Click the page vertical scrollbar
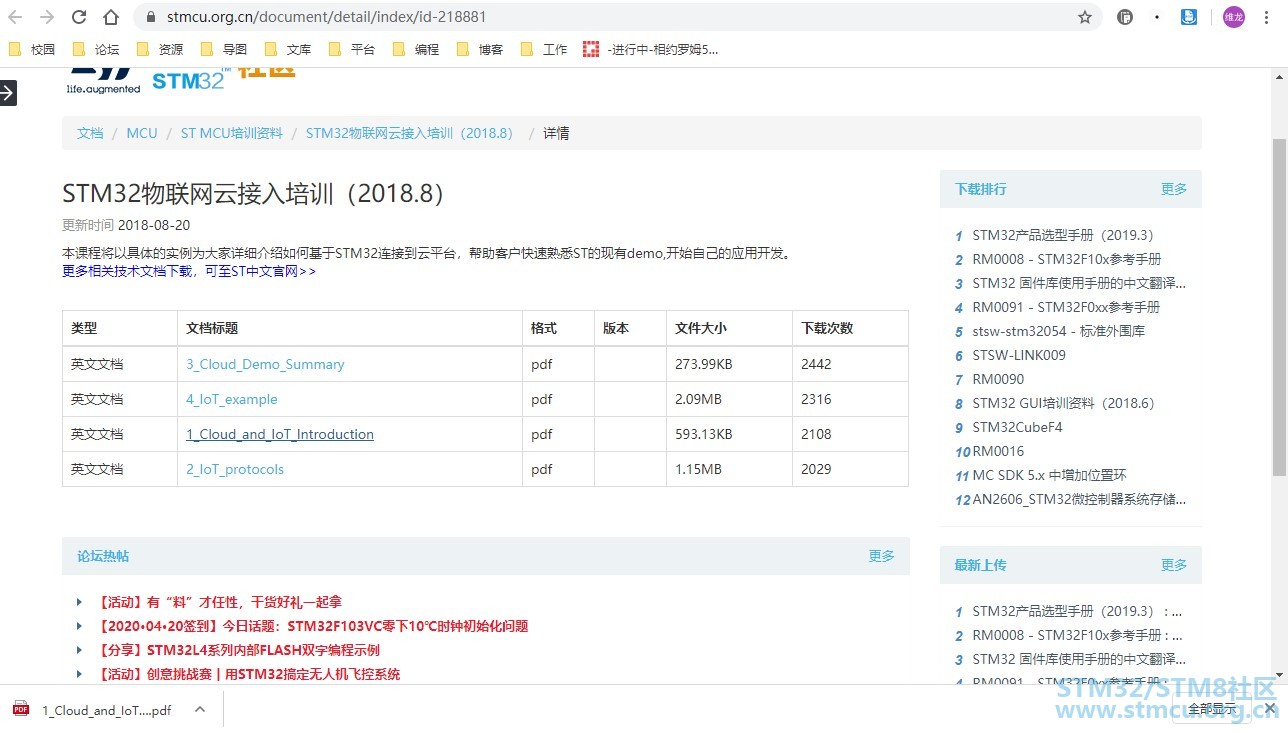Viewport: 1288px width, 733px height. pos(1279,306)
